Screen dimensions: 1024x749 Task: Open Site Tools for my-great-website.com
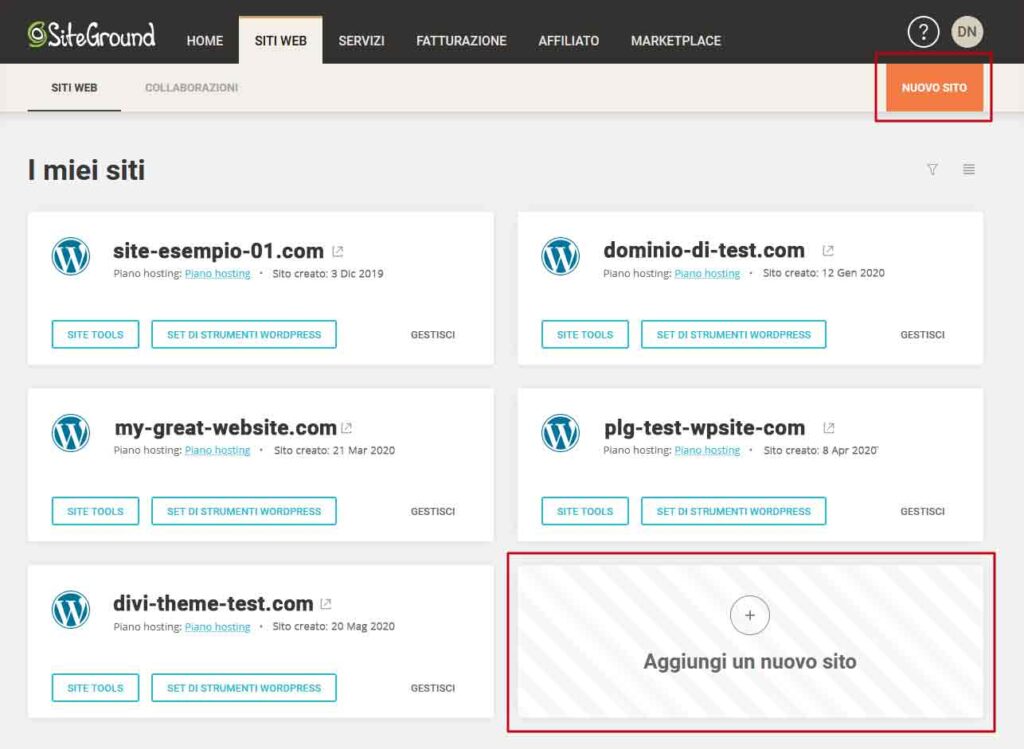(x=95, y=511)
